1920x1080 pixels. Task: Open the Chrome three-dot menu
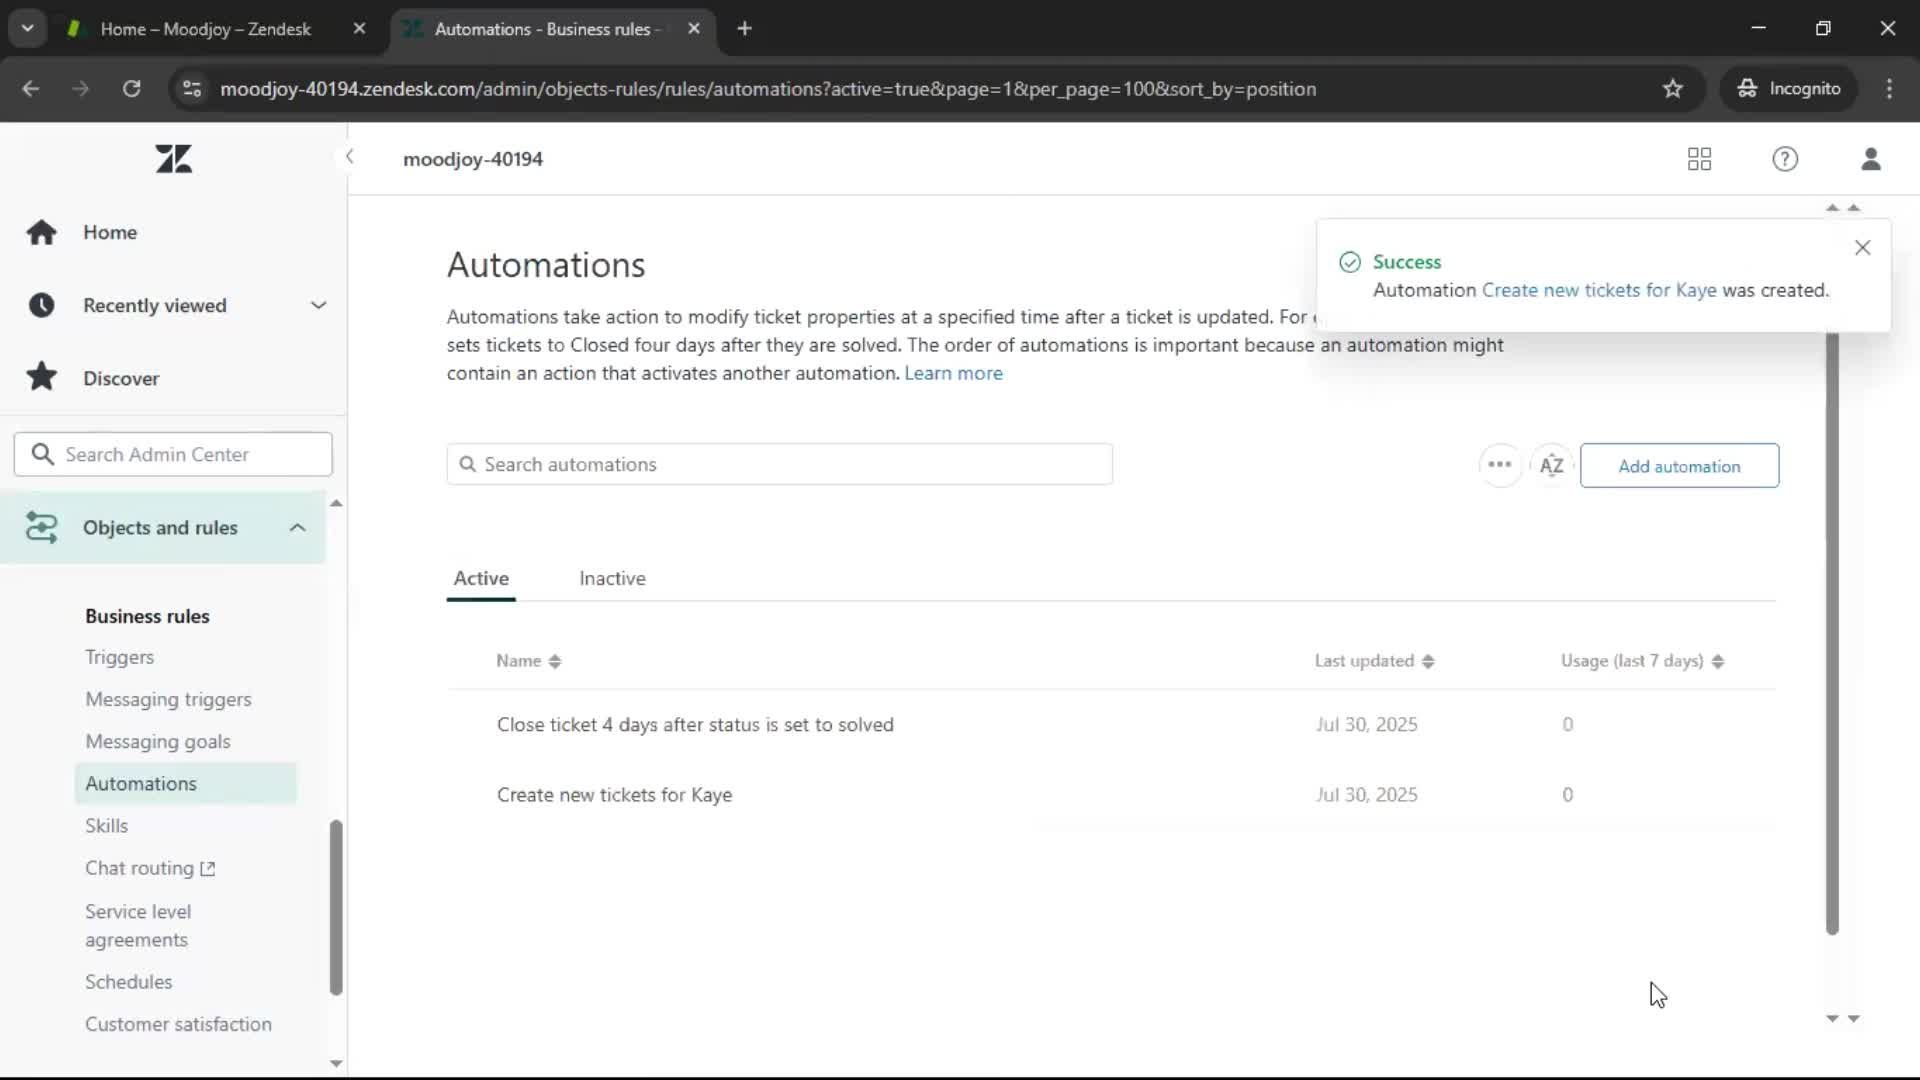point(1889,88)
